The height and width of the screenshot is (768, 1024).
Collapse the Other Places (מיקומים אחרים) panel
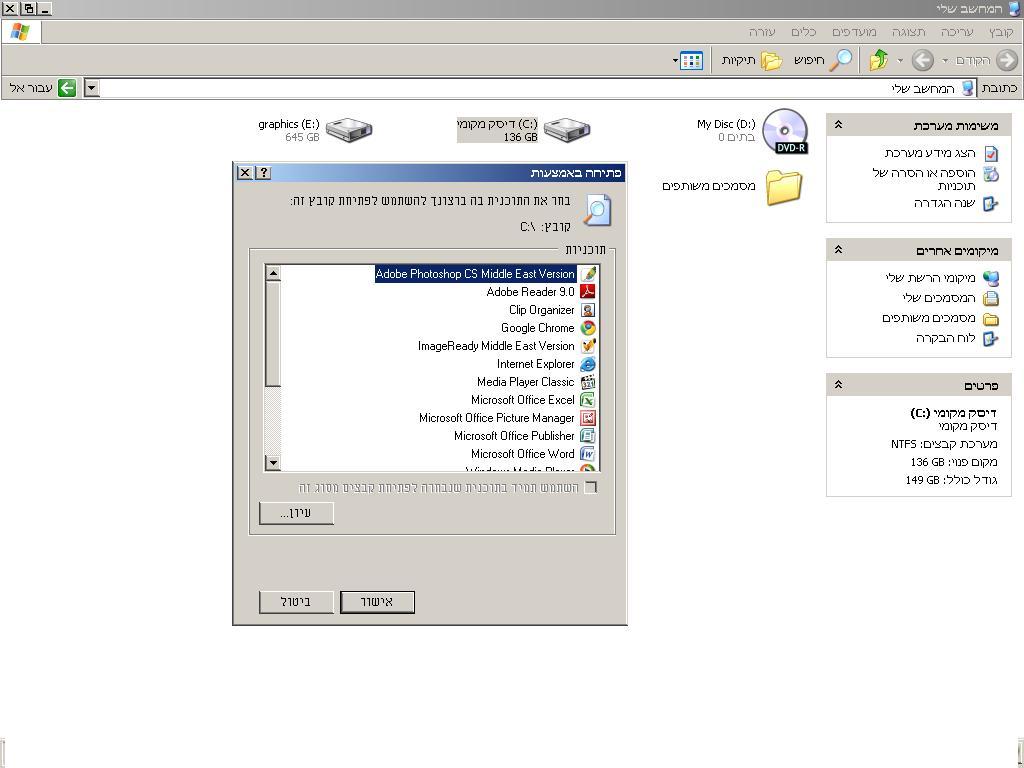839,250
